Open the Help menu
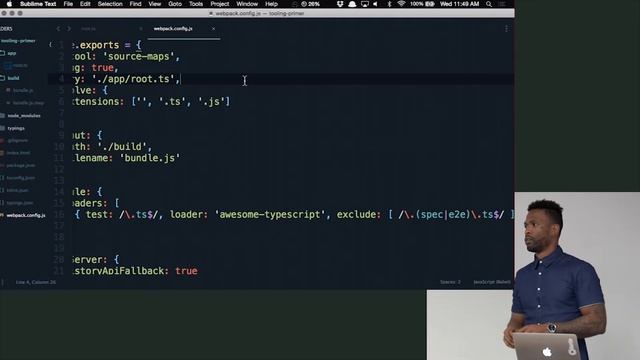The width and height of the screenshot is (640, 360). (271, 4)
